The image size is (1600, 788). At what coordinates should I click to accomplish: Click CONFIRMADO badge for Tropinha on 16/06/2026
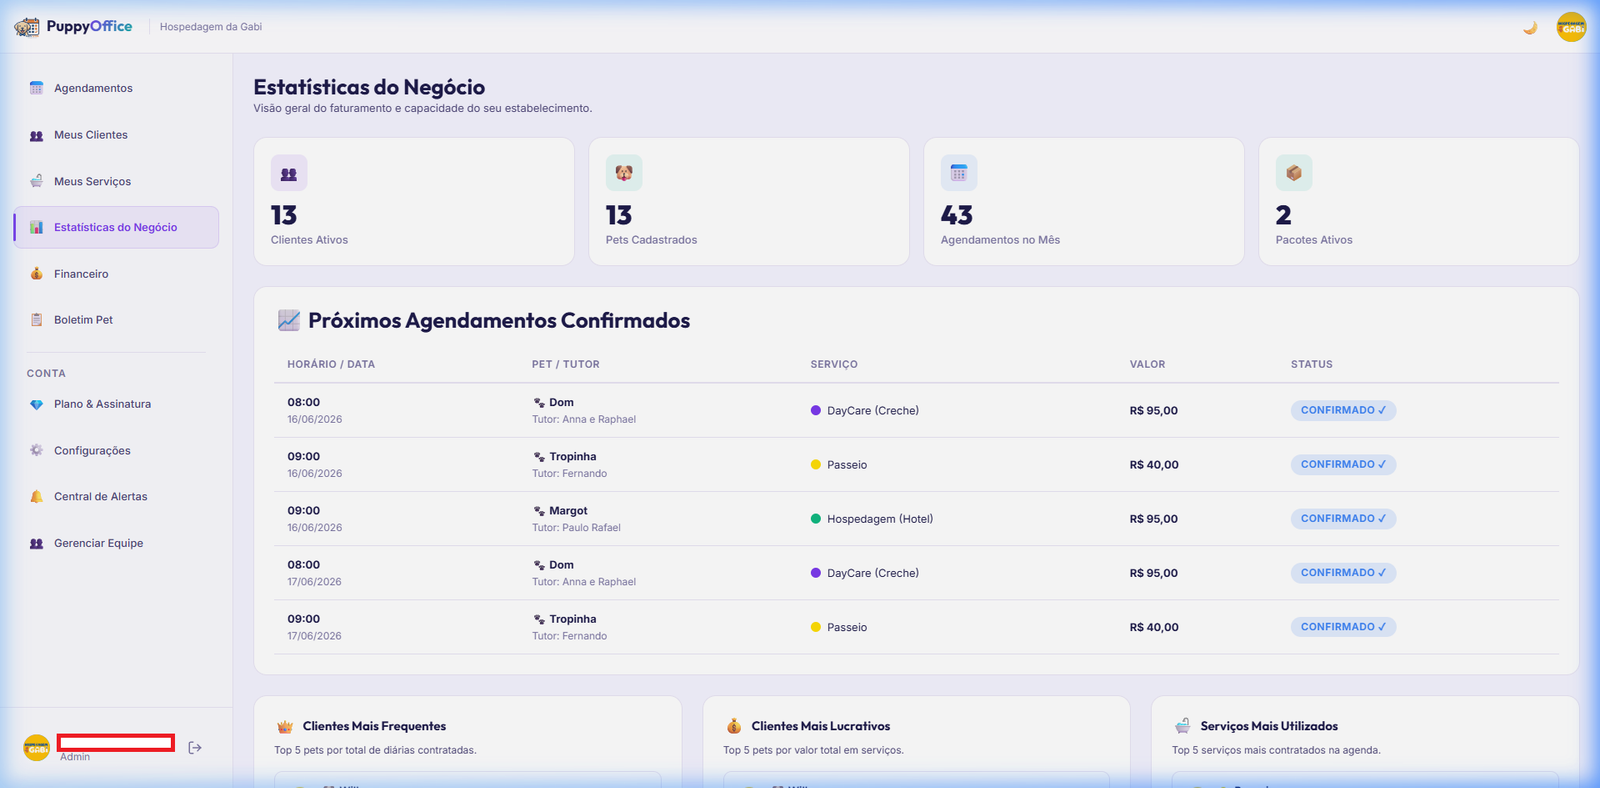click(1343, 464)
